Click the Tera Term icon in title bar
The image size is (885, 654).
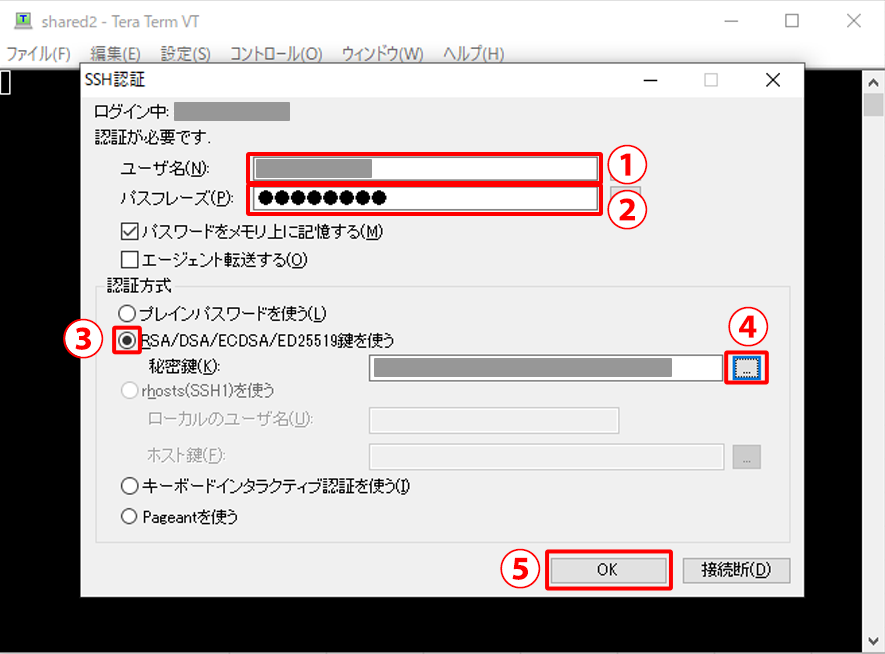(x=22, y=20)
